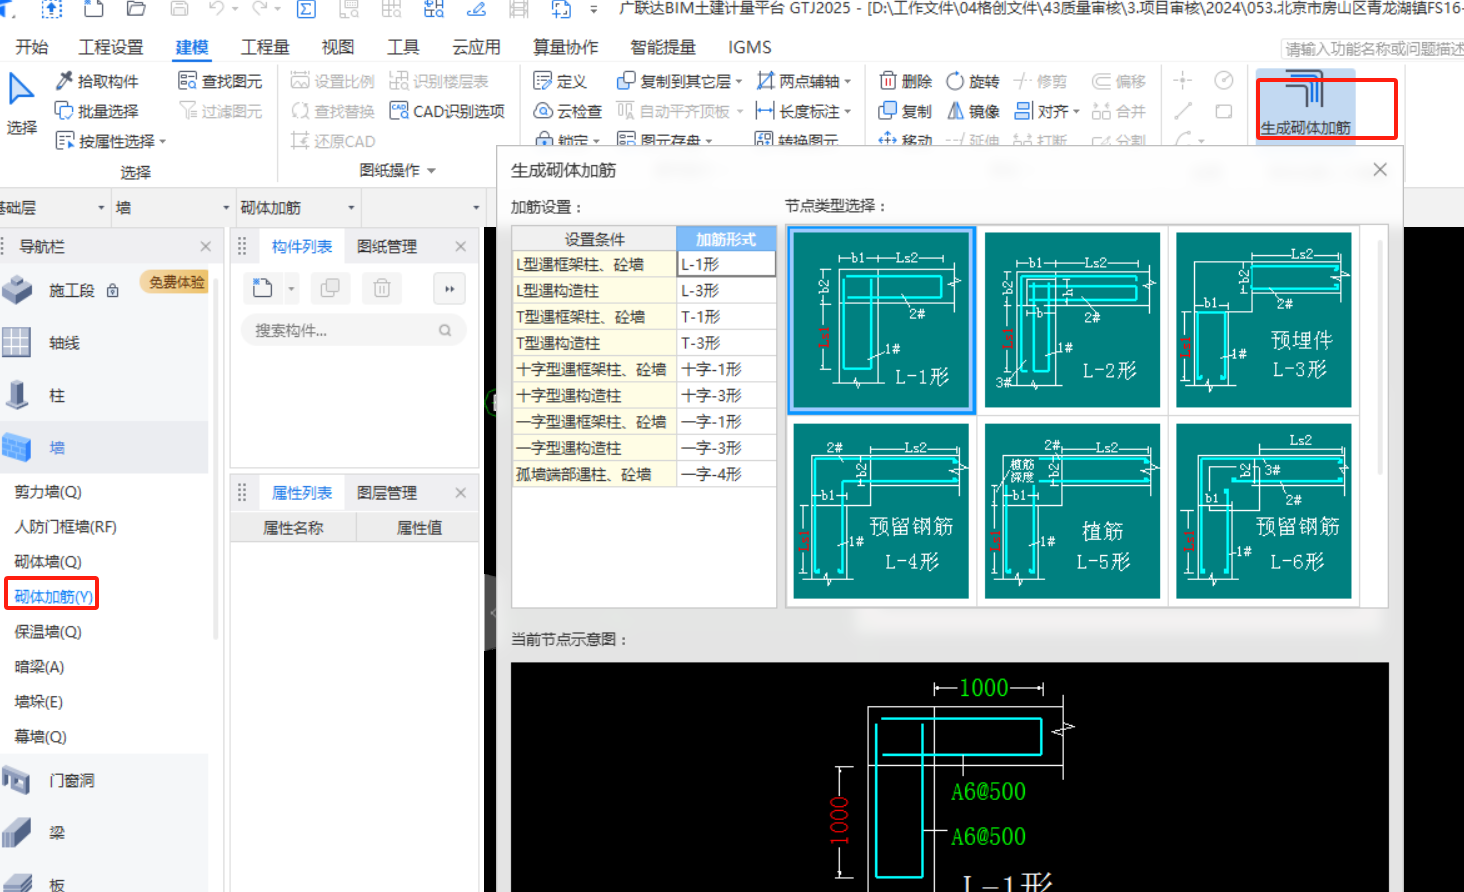Image resolution: width=1464 pixels, height=892 pixels.
Task: Select 梁 in navigation
Action: click(57, 833)
